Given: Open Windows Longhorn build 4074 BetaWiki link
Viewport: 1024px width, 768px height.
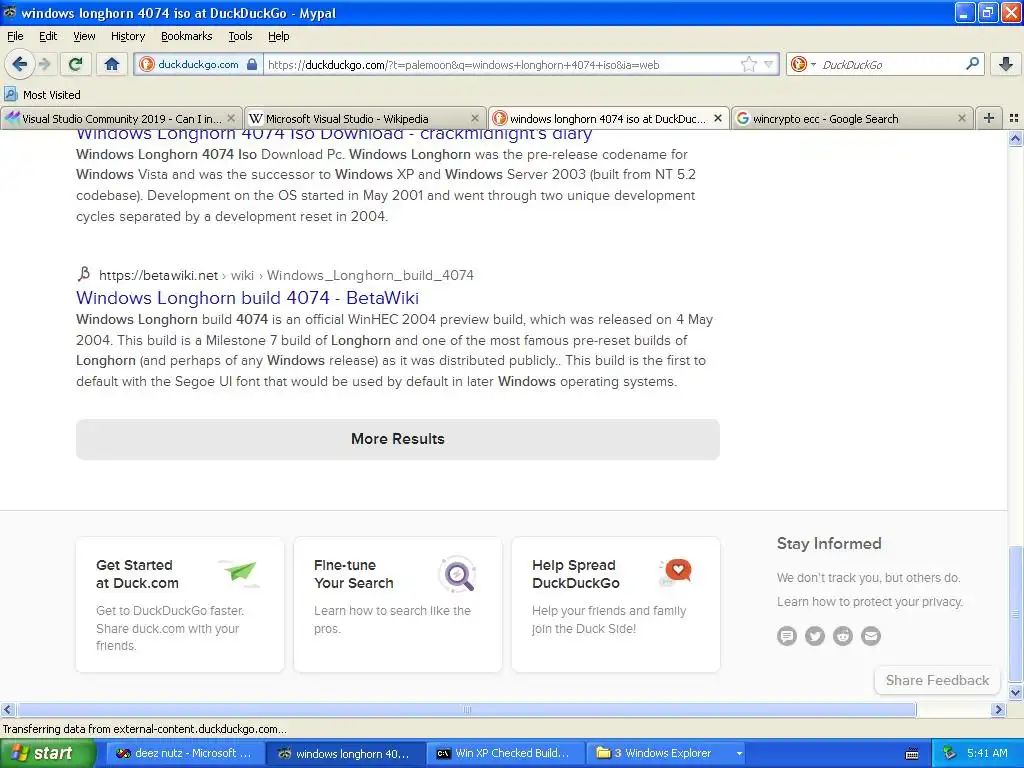Looking at the screenshot, I should click(x=247, y=298).
